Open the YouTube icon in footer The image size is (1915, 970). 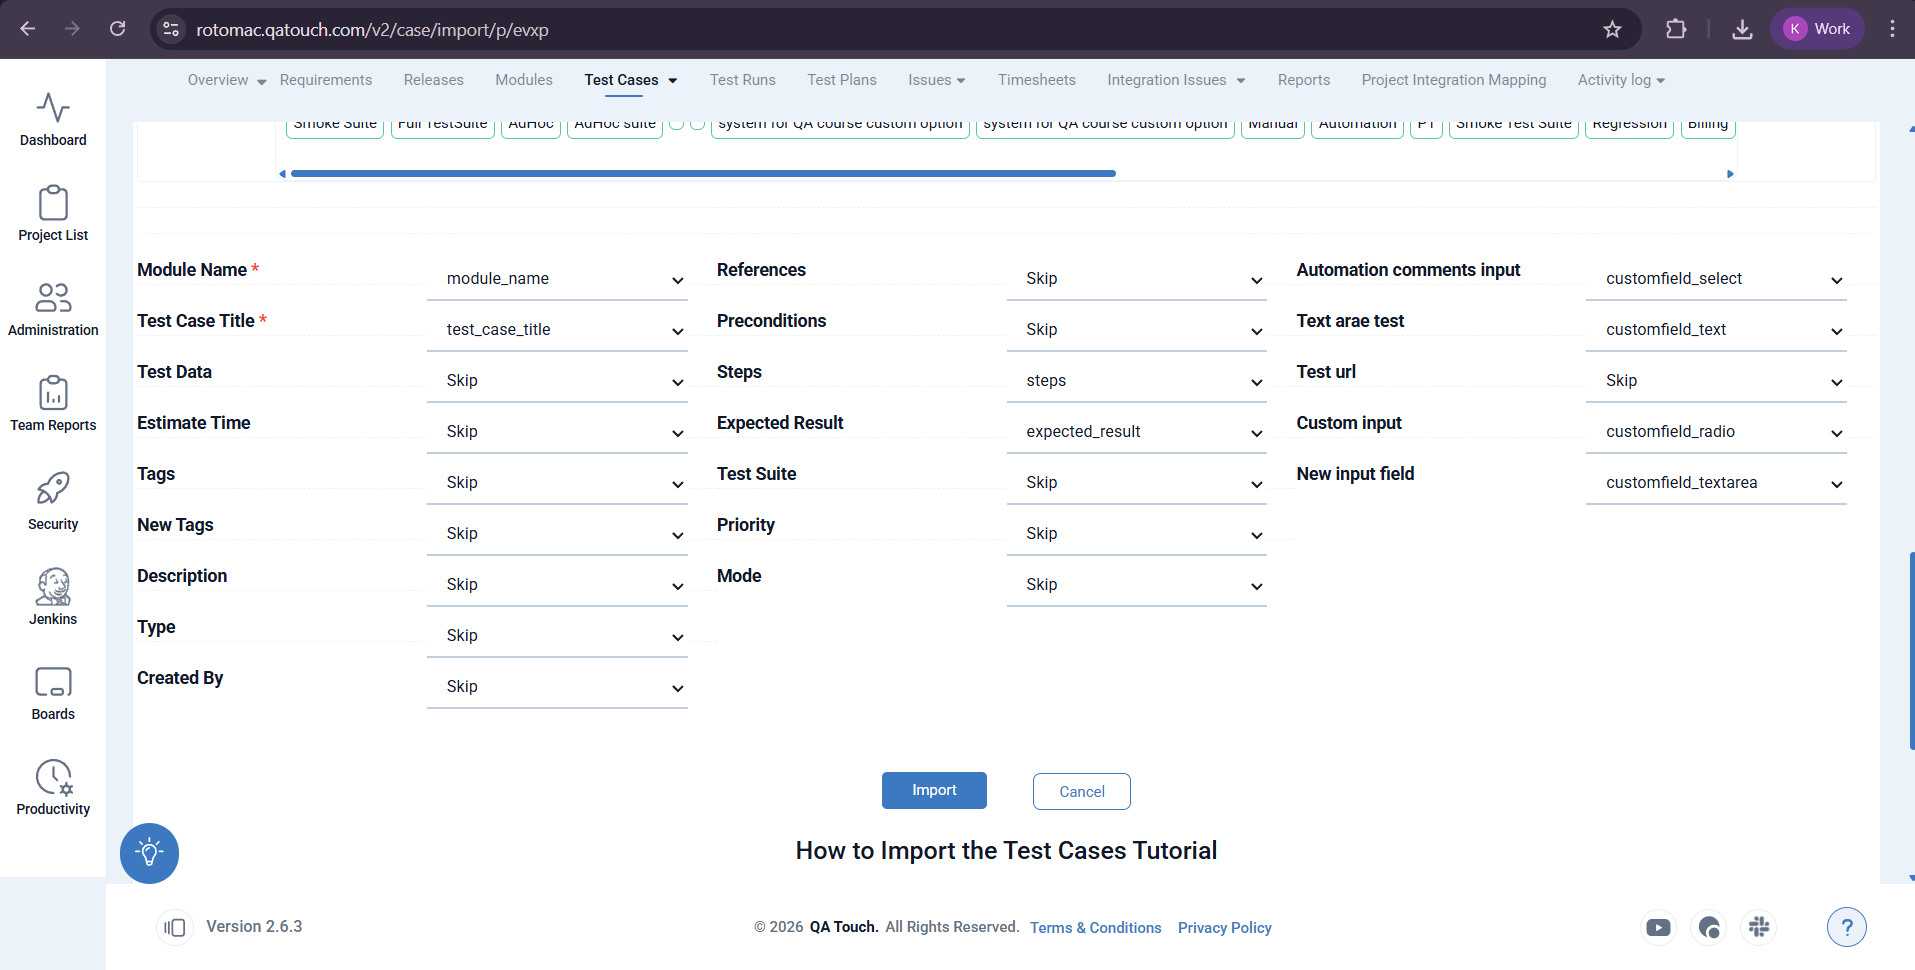[x=1658, y=927]
